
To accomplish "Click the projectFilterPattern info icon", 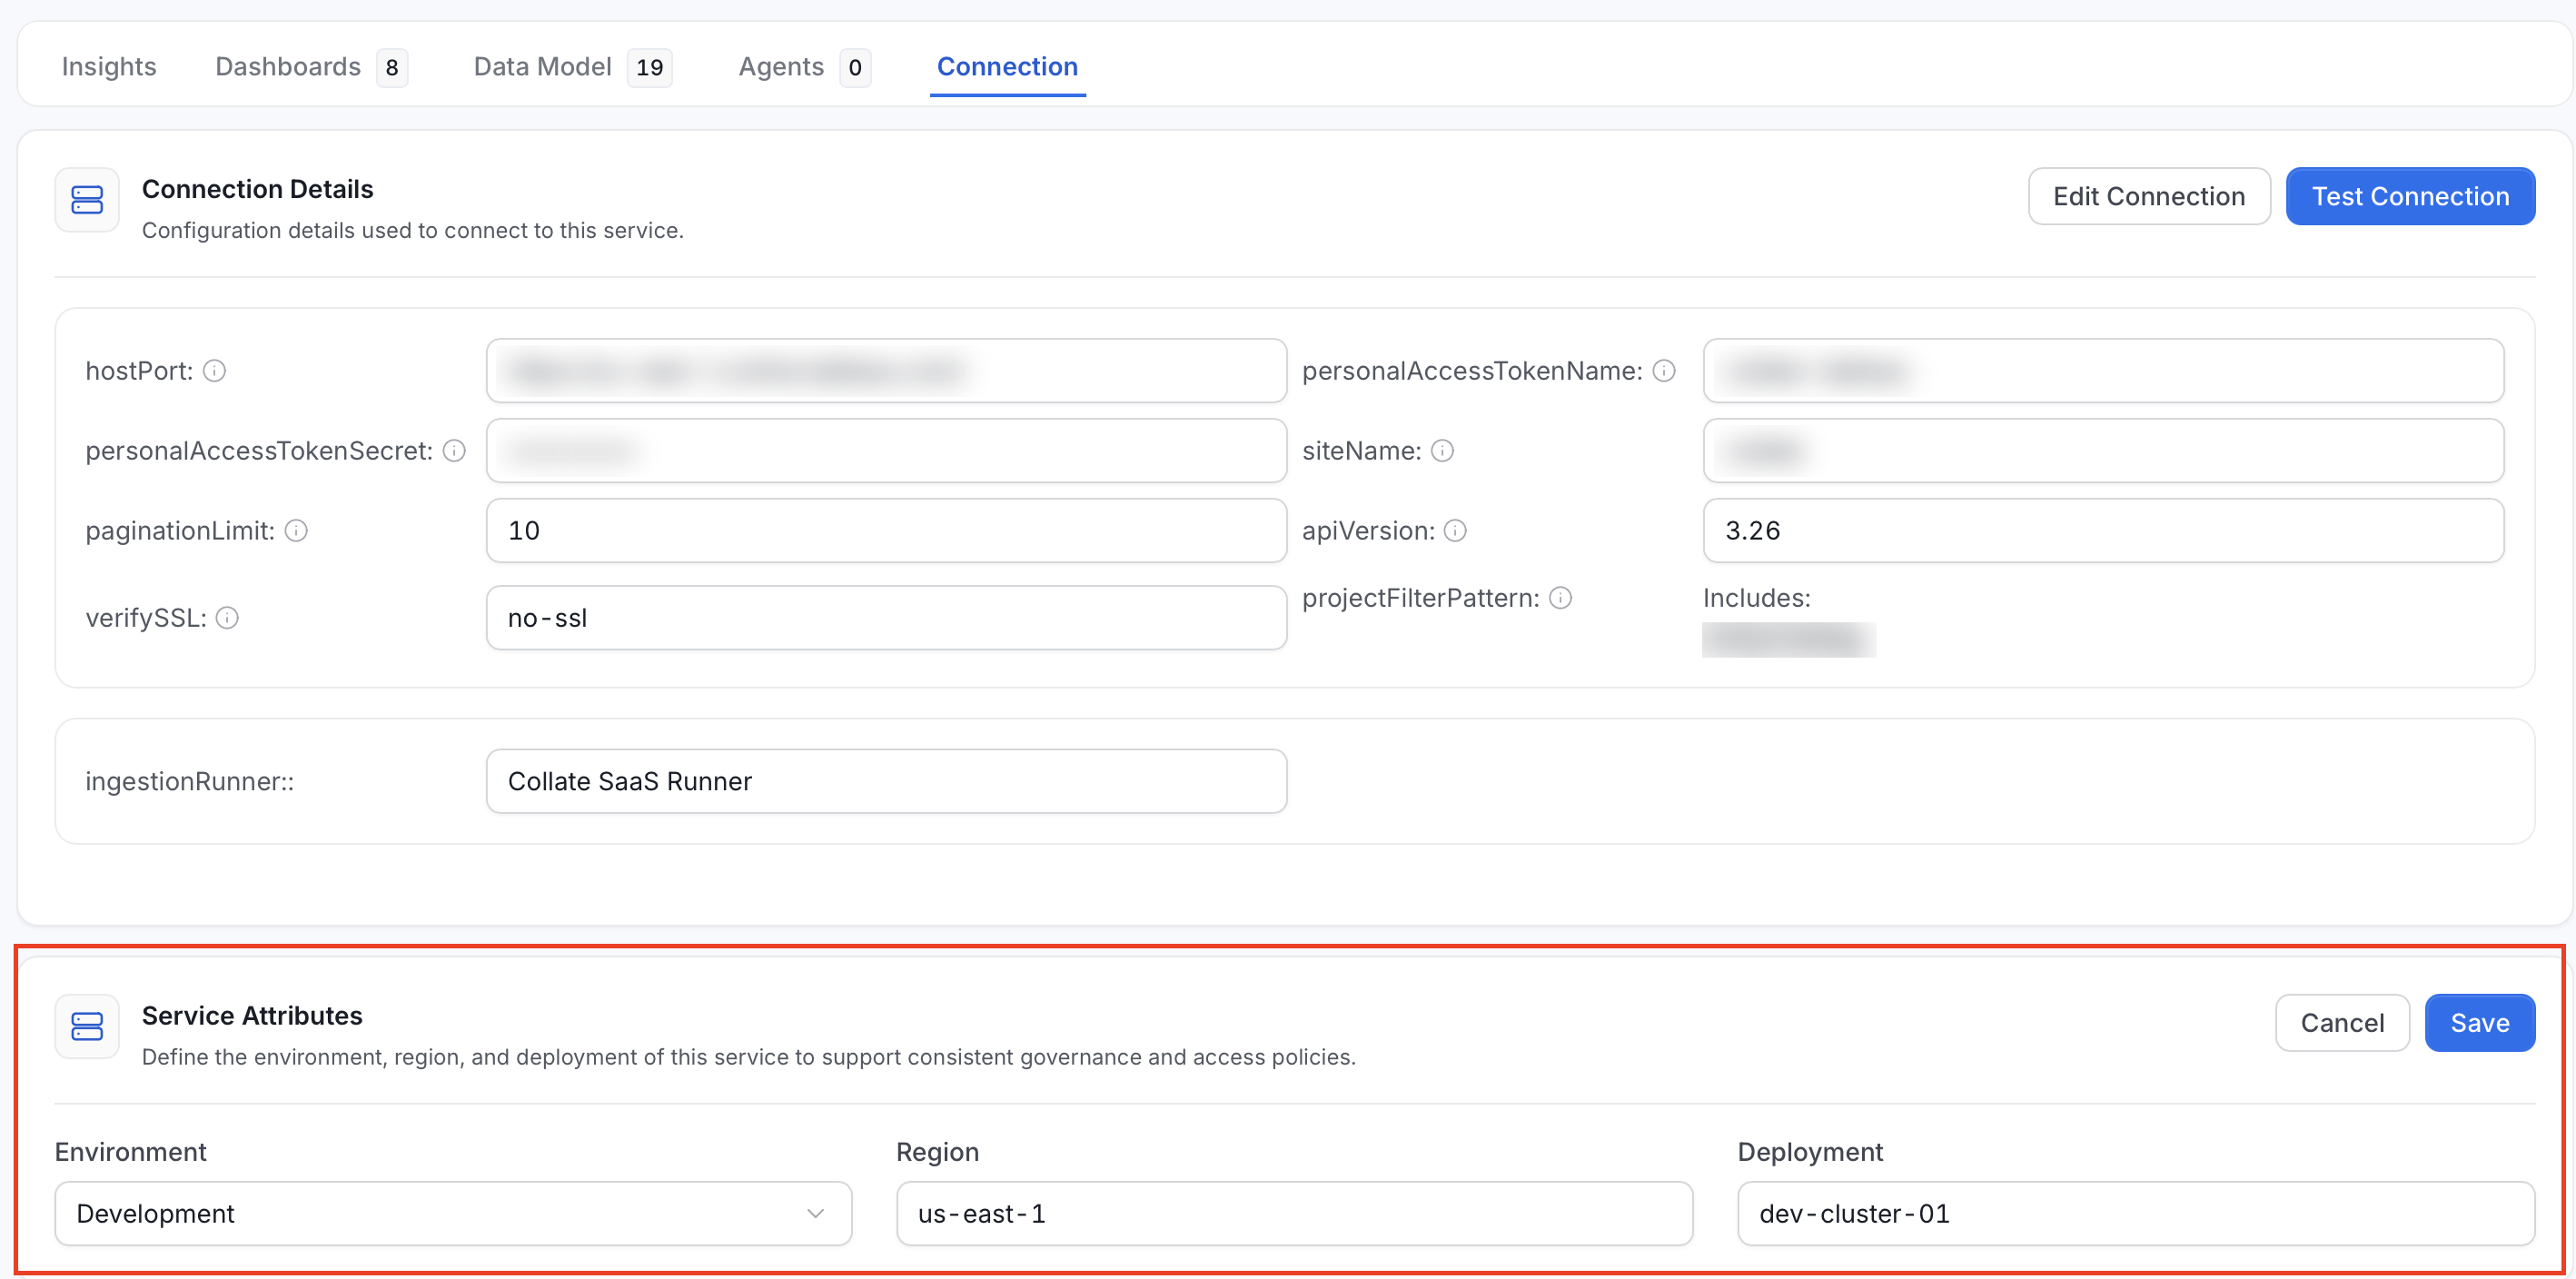I will pyautogui.click(x=1560, y=598).
